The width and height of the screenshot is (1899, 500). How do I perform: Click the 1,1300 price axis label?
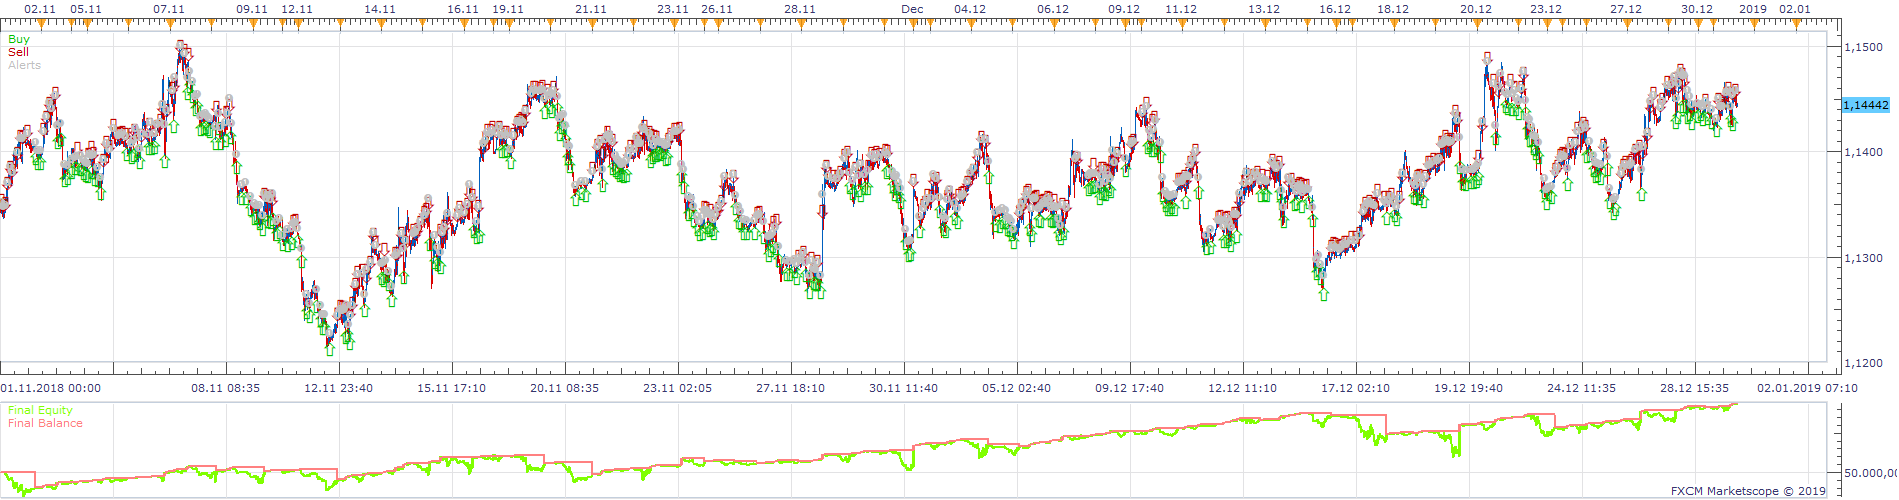point(1863,258)
